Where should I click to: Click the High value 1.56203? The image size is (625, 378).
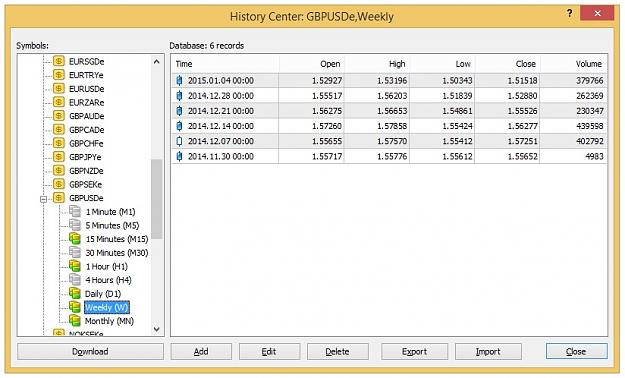[392, 96]
